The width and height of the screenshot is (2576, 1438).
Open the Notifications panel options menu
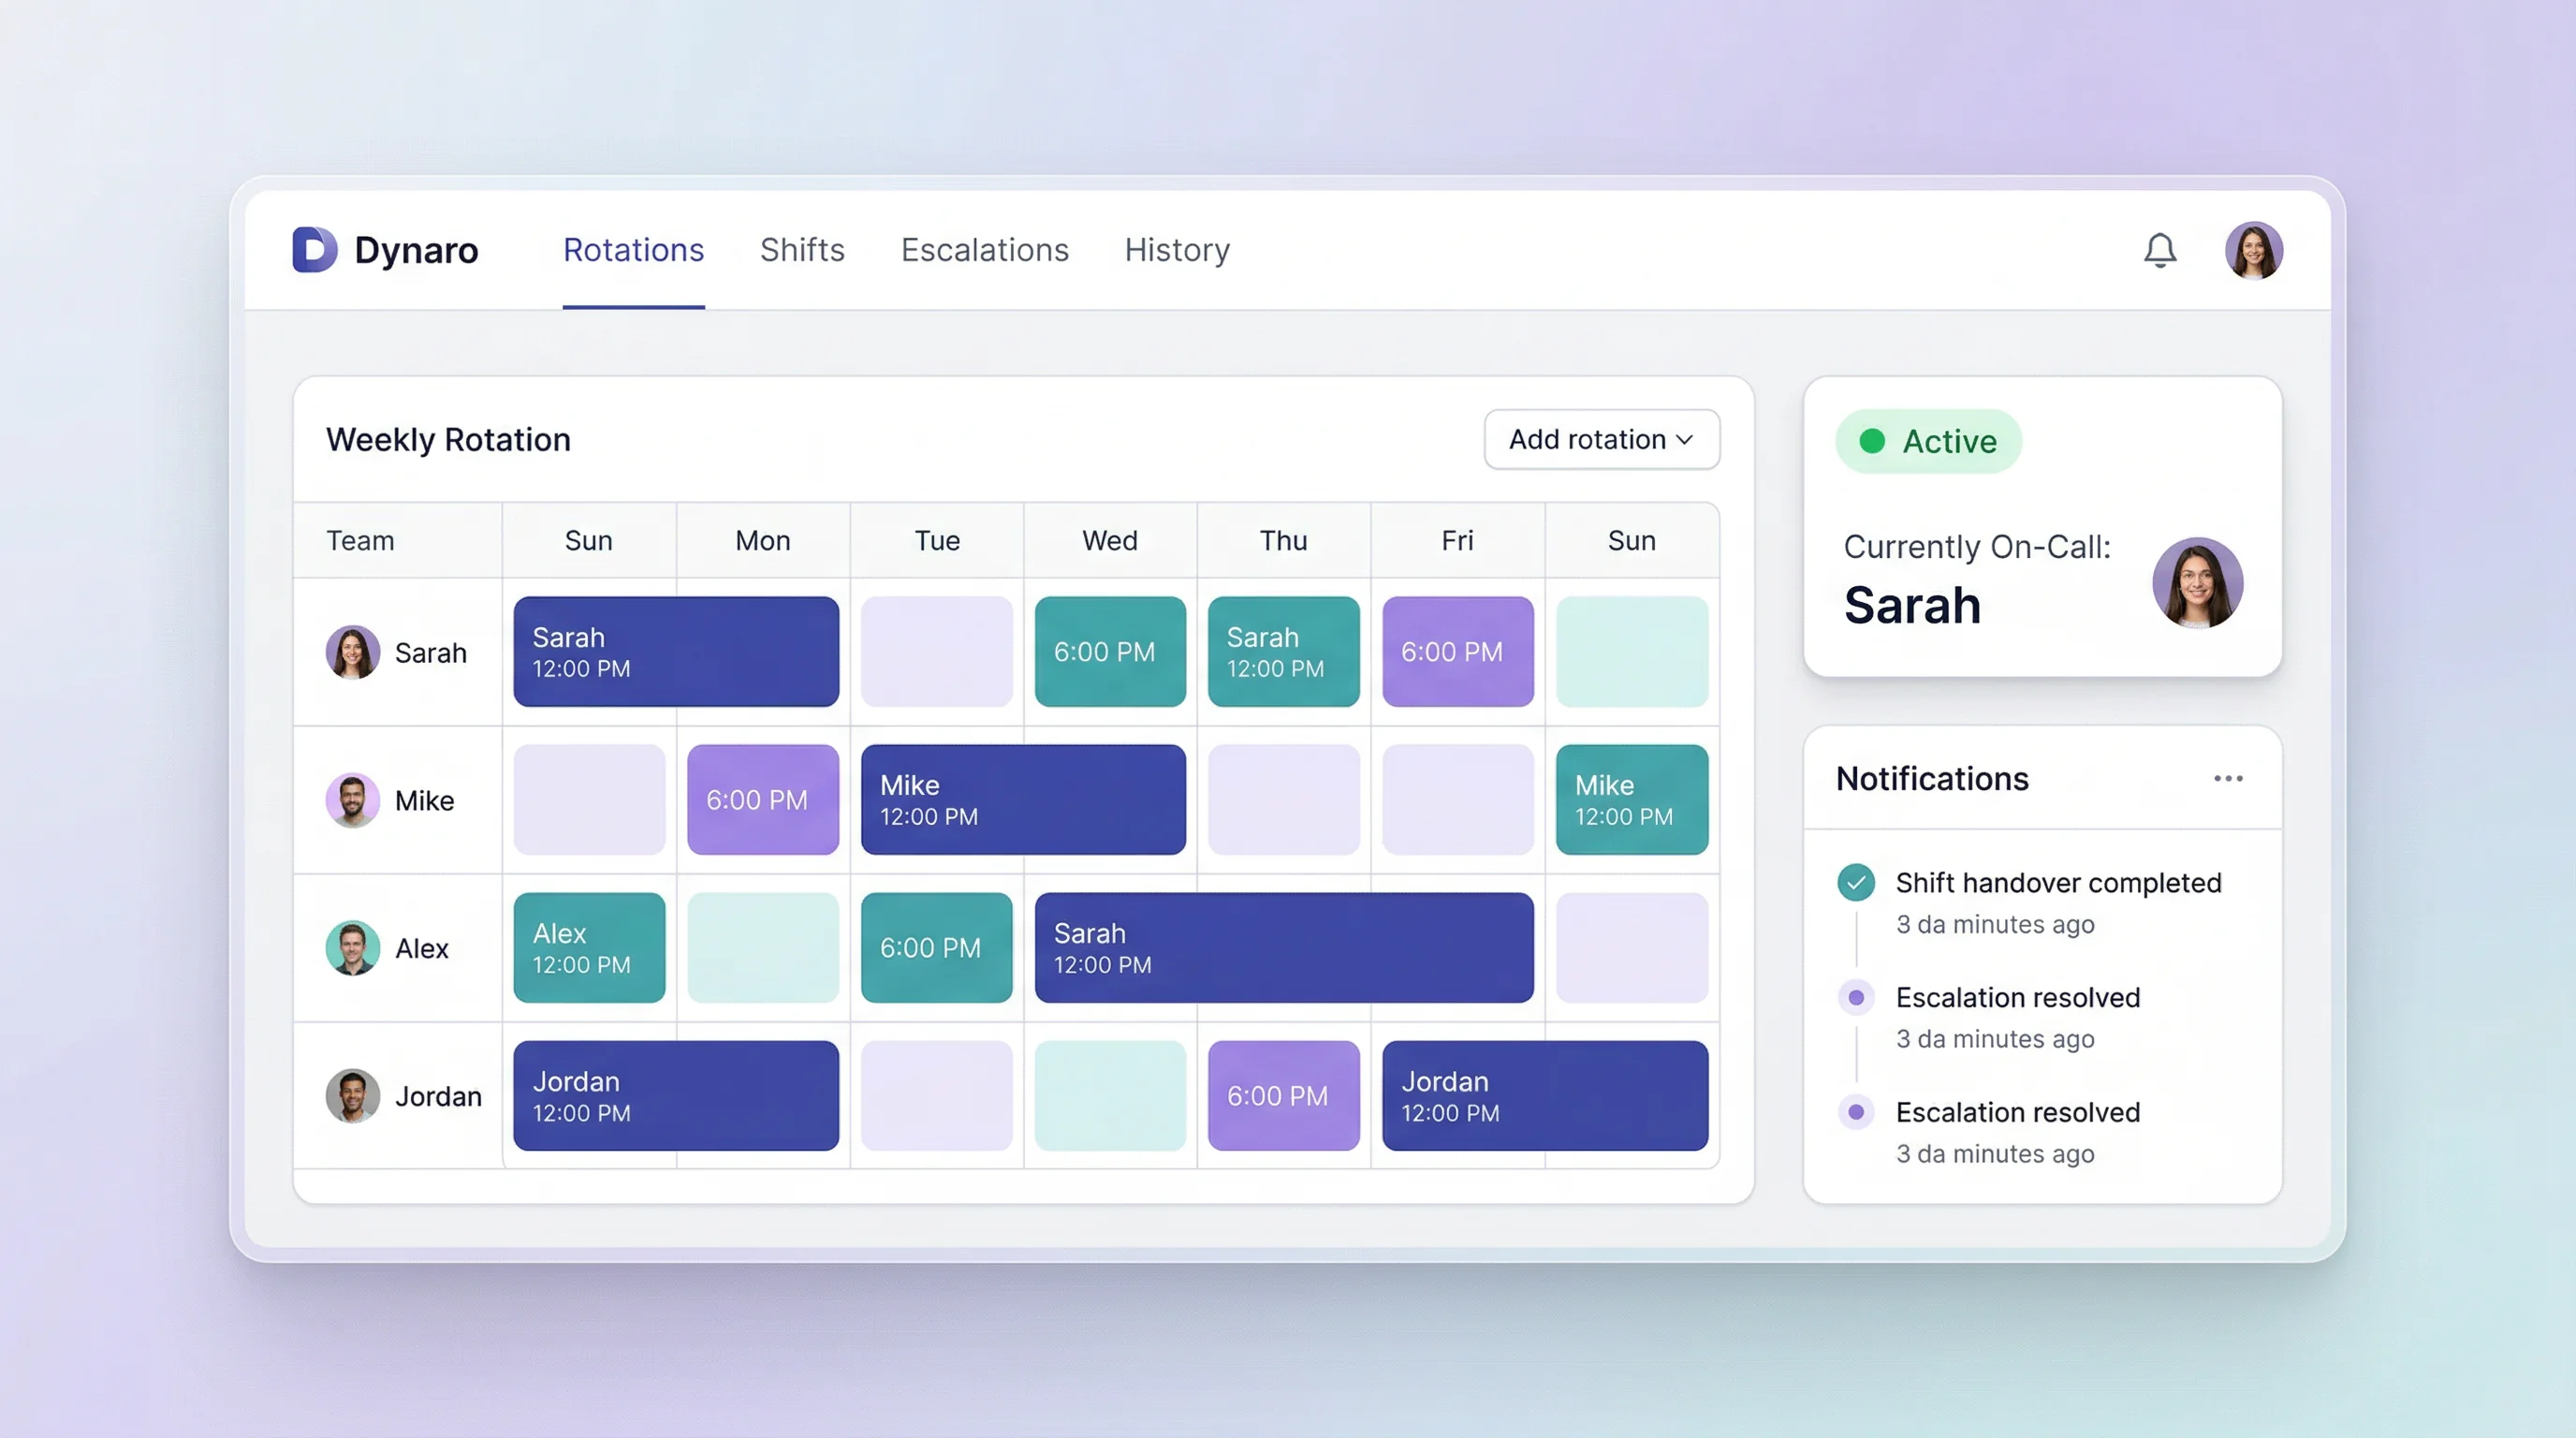point(2228,778)
